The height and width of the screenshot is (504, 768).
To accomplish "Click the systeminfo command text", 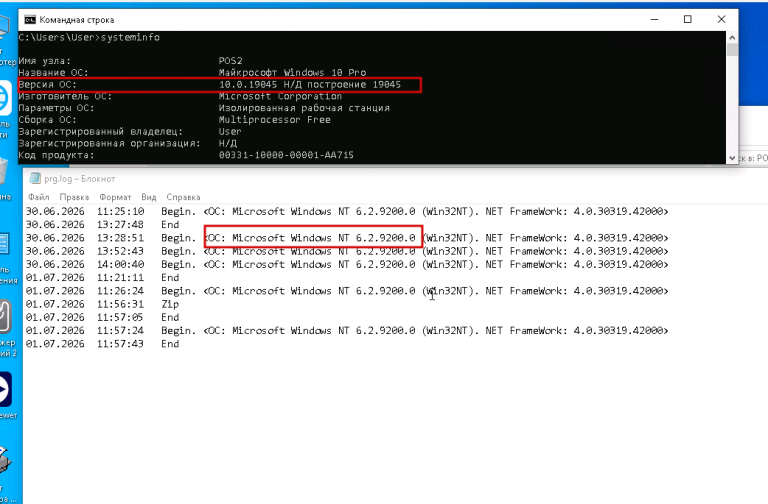I will 130,37.
